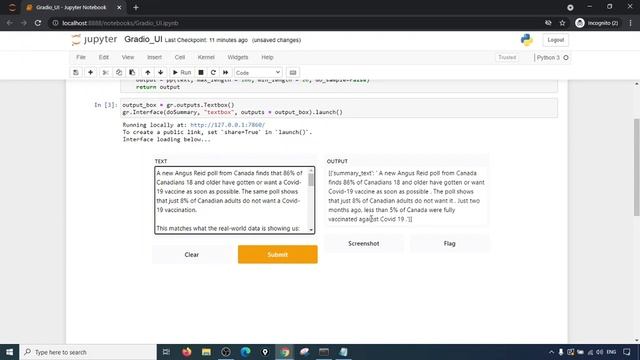Screen dimensions: 640x360
Task: Insert cell below with plus icon
Action: (x=91, y=73)
